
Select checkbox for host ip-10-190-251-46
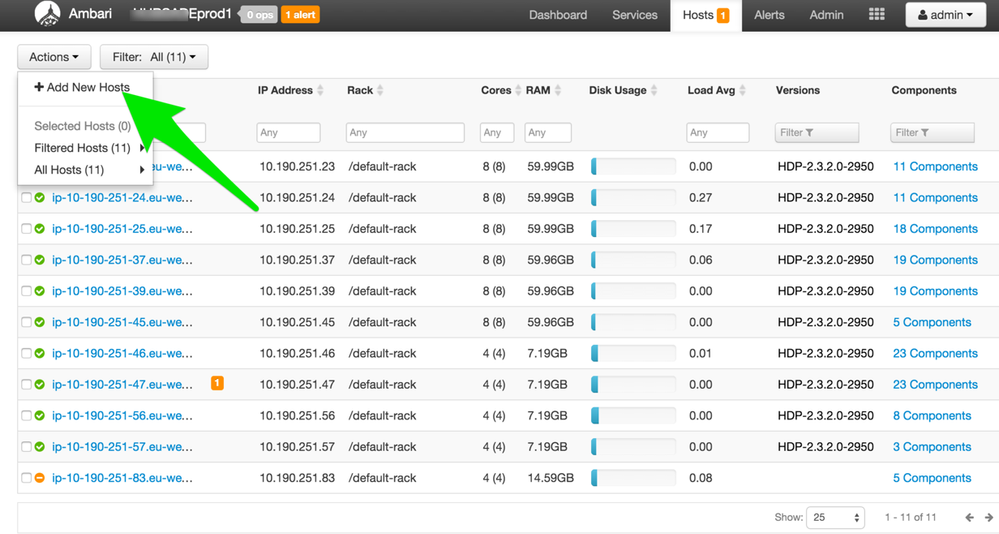(x=27, y=354)
